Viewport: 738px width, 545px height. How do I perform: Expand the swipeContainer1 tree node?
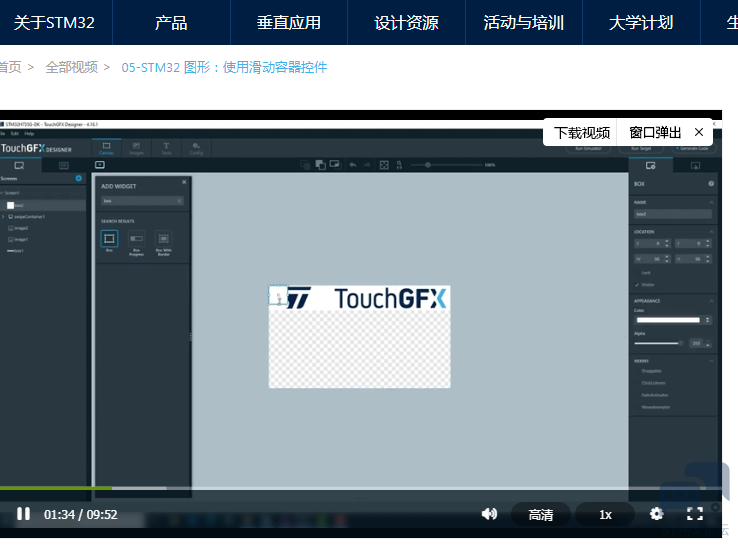click(x=3, y=216)
